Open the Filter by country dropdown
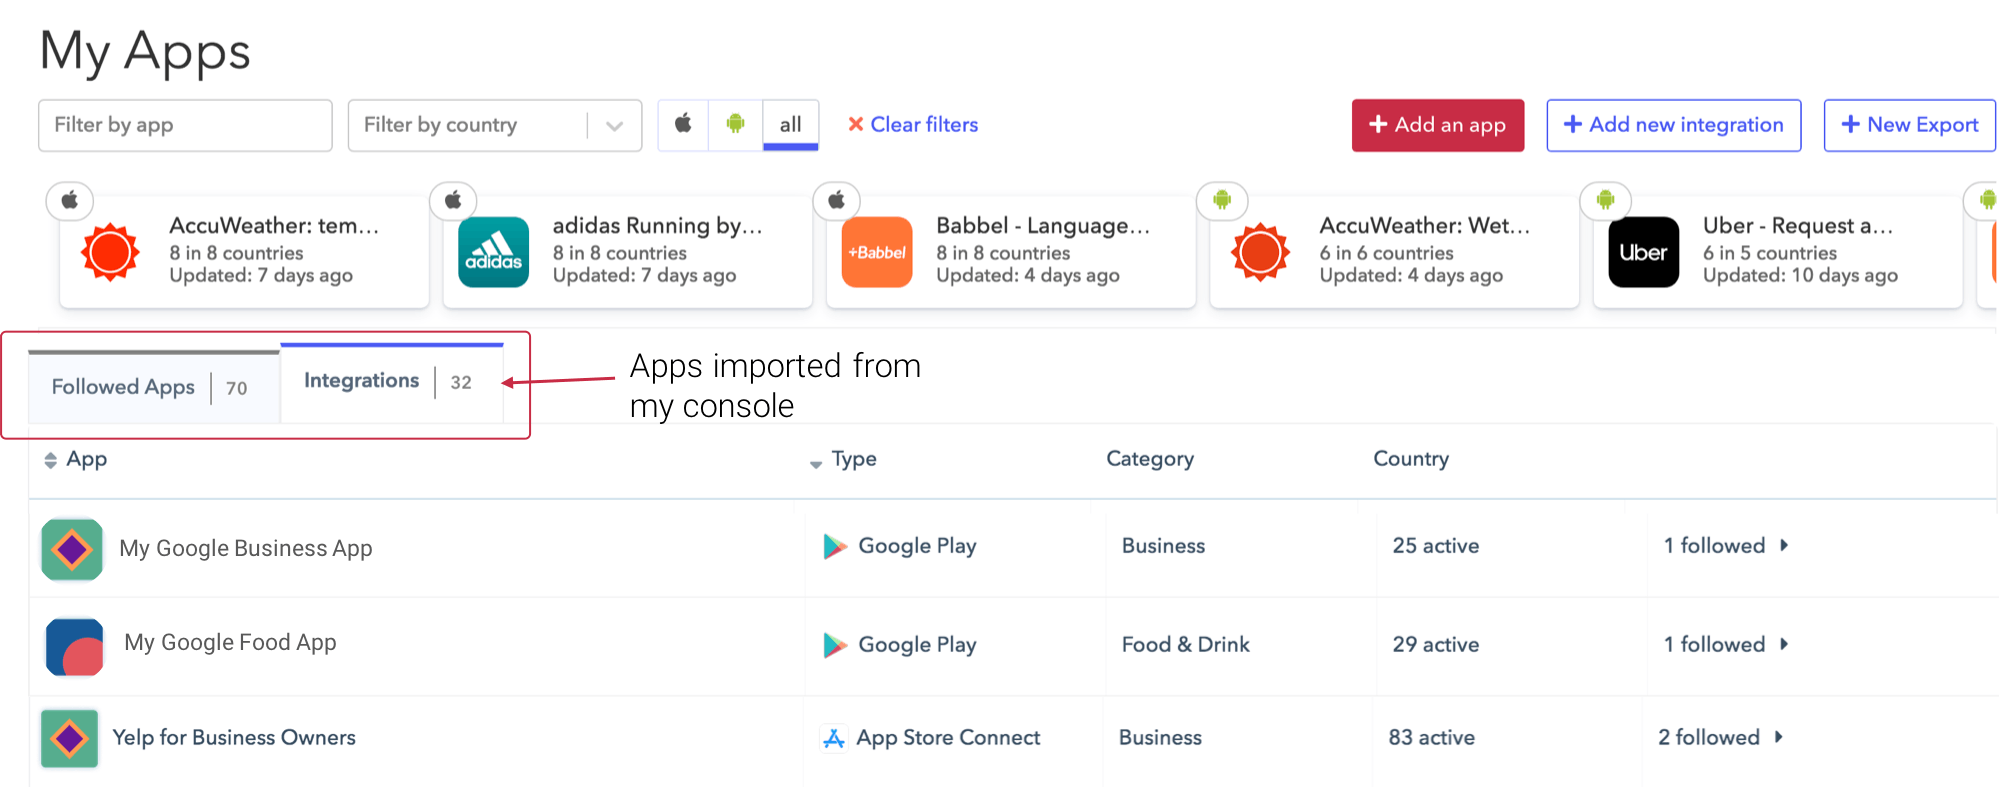This screenshot has height=787, width=1999. coord(494,125)
